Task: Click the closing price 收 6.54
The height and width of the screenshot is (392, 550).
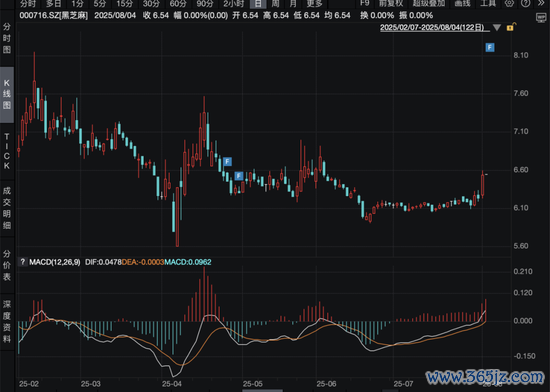Action: [x=156, y=15]
